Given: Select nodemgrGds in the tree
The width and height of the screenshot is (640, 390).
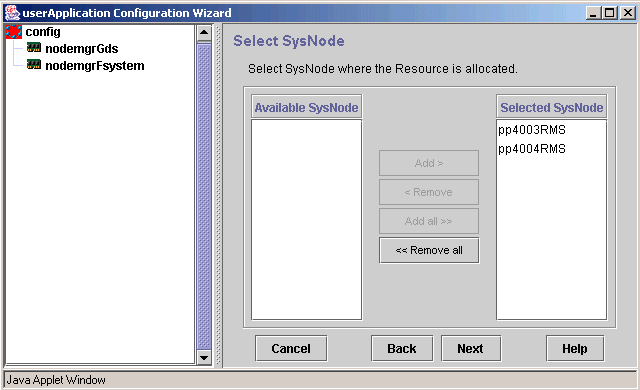Looking at the screenshot, I should 82,49.
